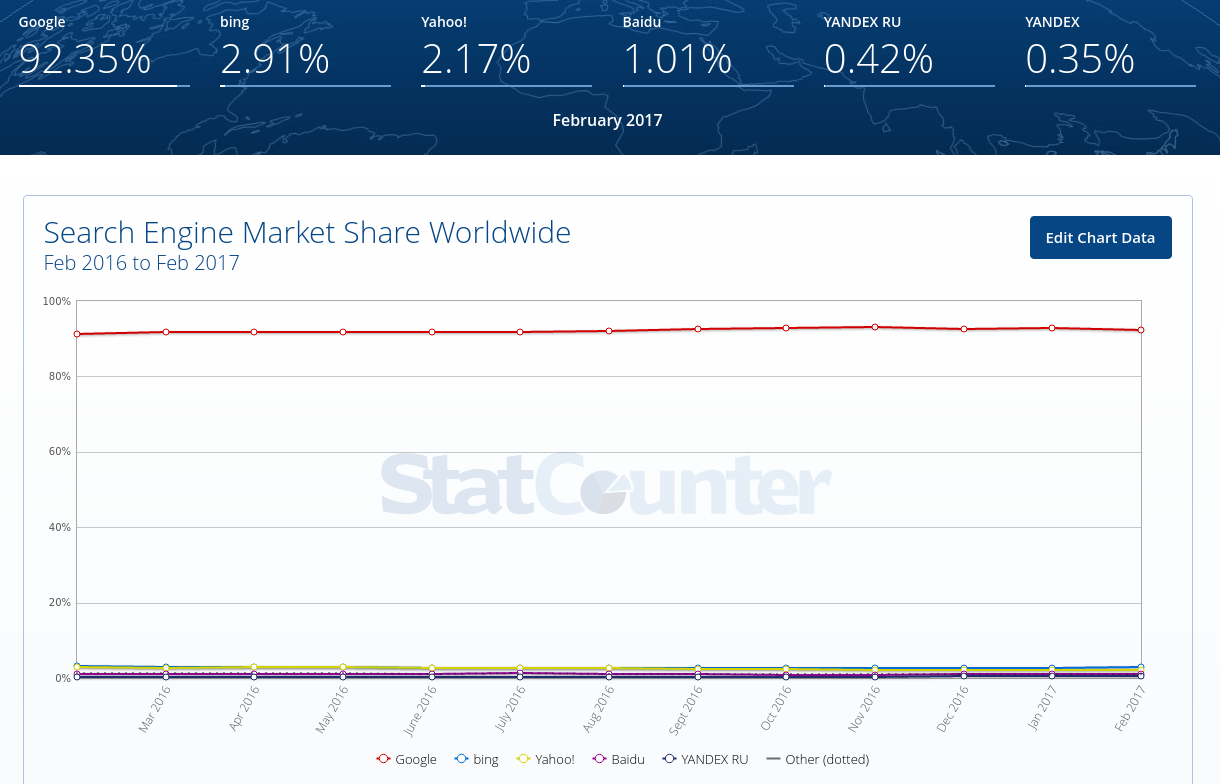Image resolution: width=1220 pixels, height=784 pixels.
Task: Toggle Other (dotted) legend entry
Action: [817, 759]
